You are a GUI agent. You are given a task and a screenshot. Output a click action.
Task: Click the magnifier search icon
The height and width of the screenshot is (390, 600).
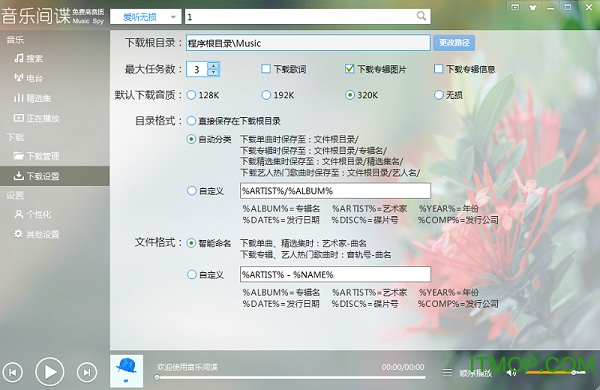coord(421,16)
